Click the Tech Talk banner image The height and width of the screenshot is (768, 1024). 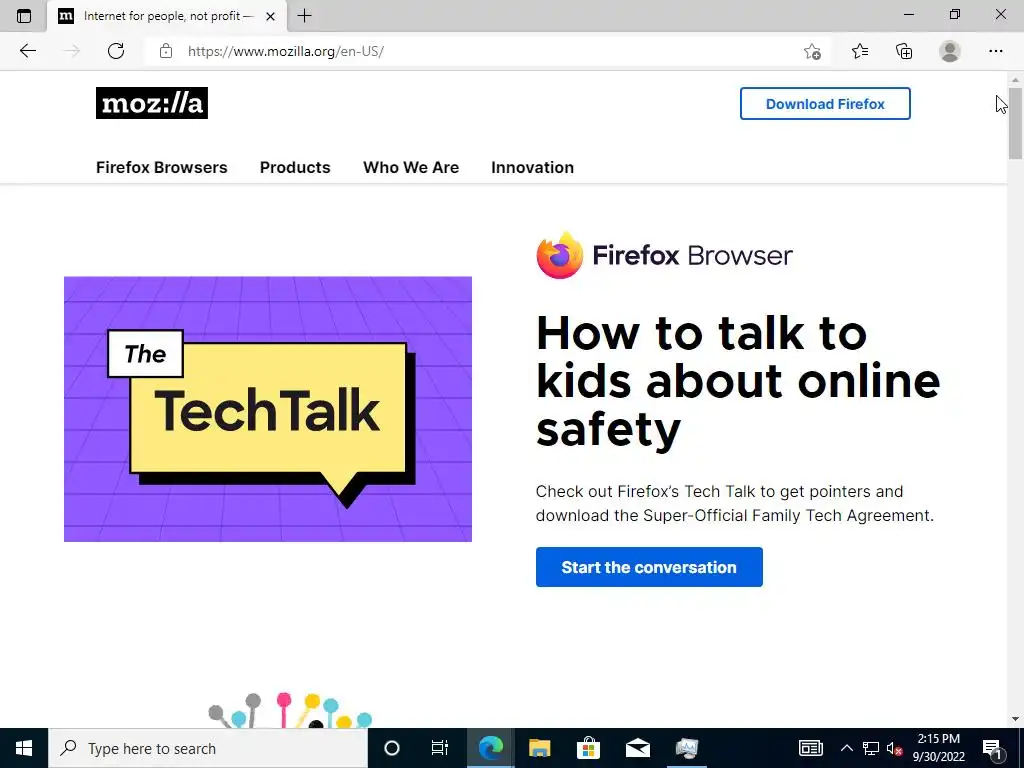click(x=268, y=409)
